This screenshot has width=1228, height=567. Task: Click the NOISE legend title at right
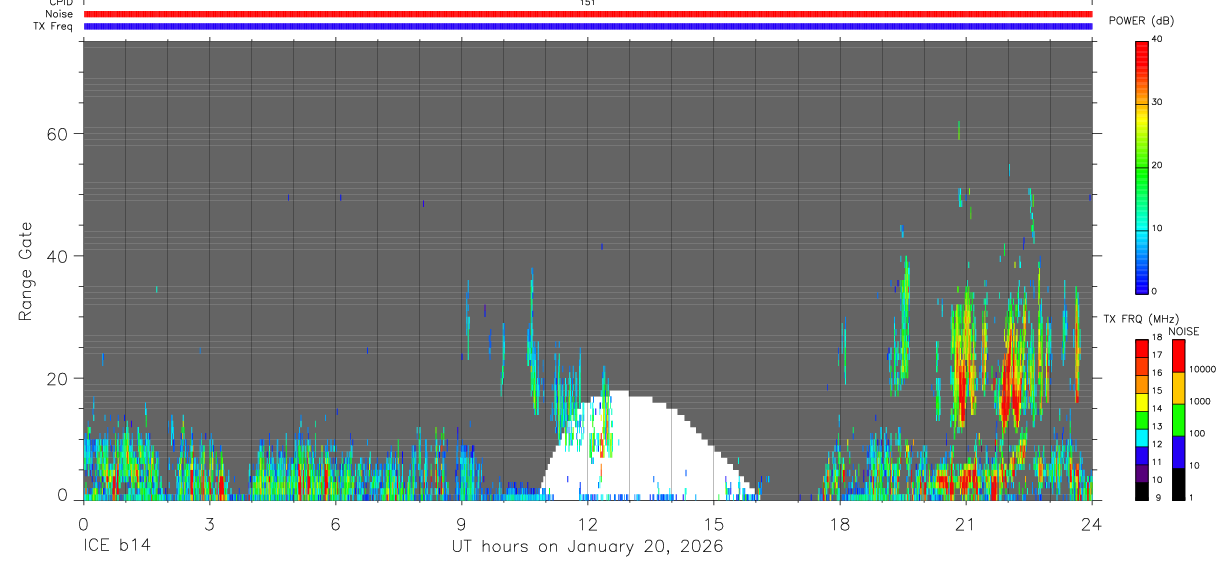click(x=1182, y=331)
